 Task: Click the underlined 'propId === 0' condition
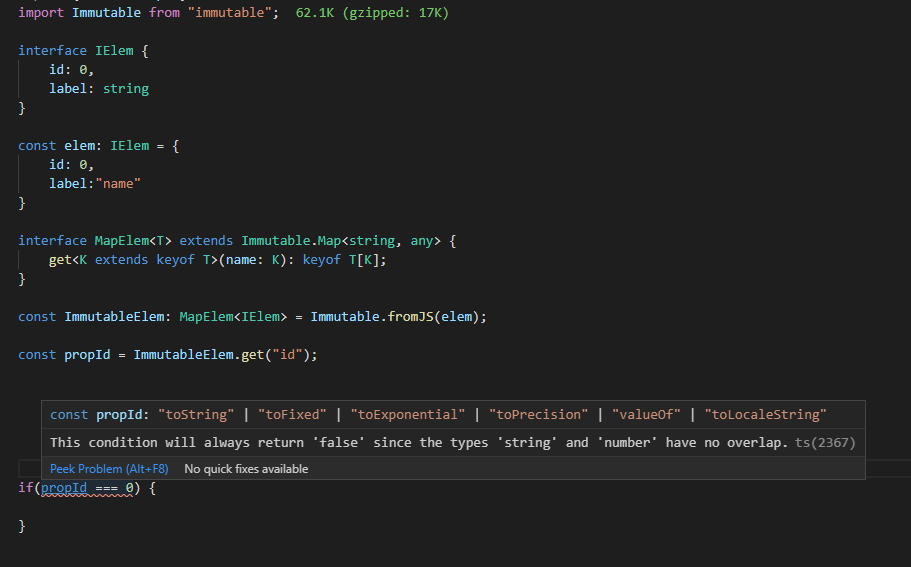[x=87, y=488]
